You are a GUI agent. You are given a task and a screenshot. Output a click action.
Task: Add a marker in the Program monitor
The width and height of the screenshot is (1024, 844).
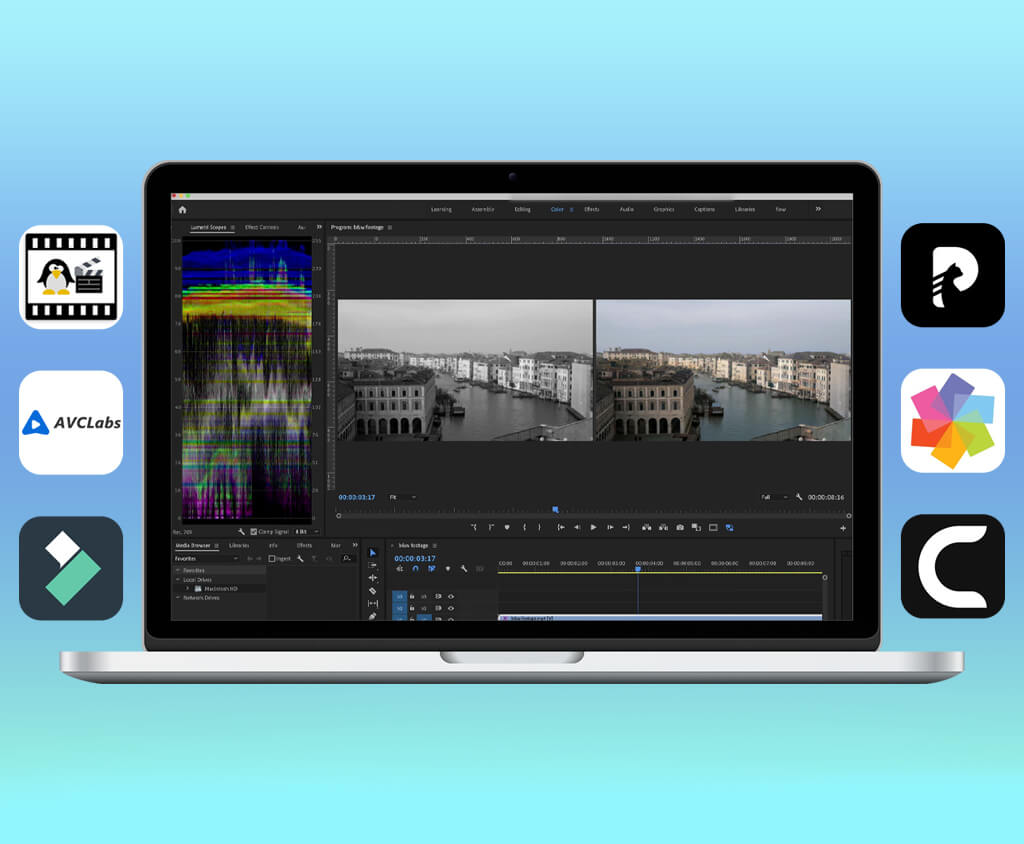pos(507,527)
